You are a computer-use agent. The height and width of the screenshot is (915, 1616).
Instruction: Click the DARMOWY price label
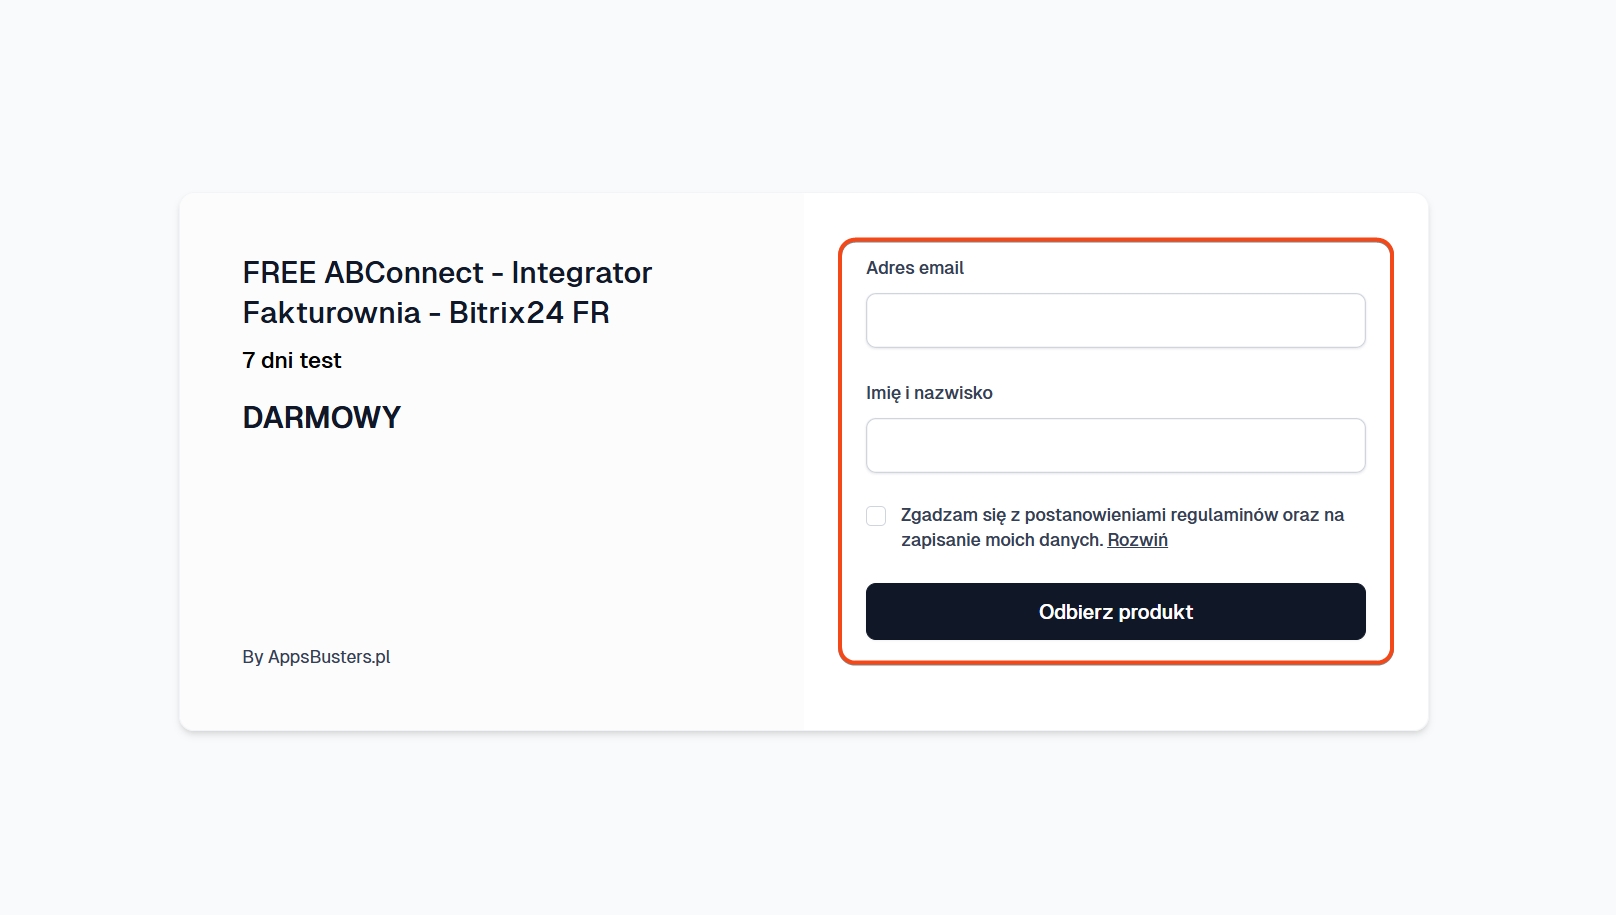pyautogui.click(x=321, y=418)
